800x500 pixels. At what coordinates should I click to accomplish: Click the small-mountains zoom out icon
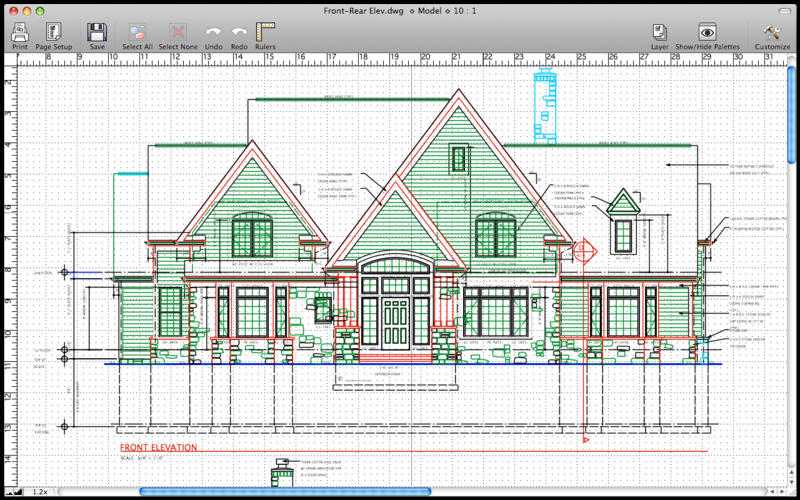(x=11, y=493)
